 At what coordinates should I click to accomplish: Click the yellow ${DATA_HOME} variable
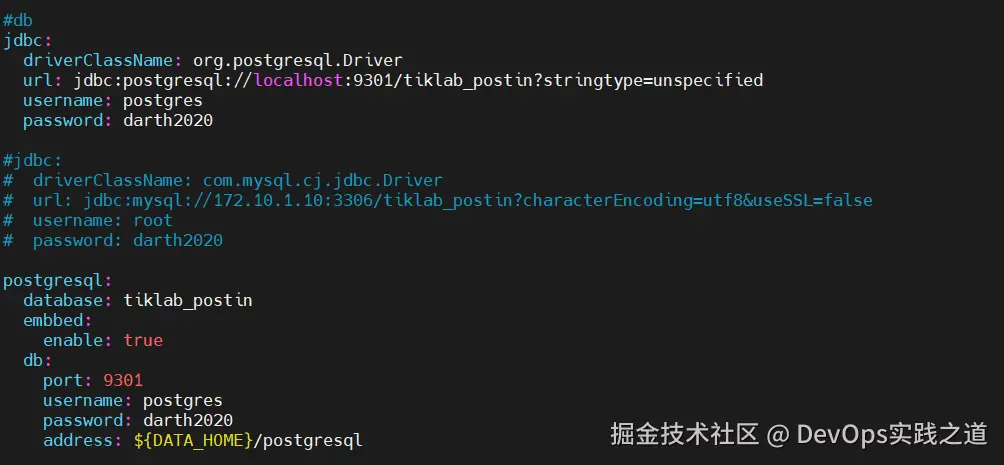pos(192,440)
